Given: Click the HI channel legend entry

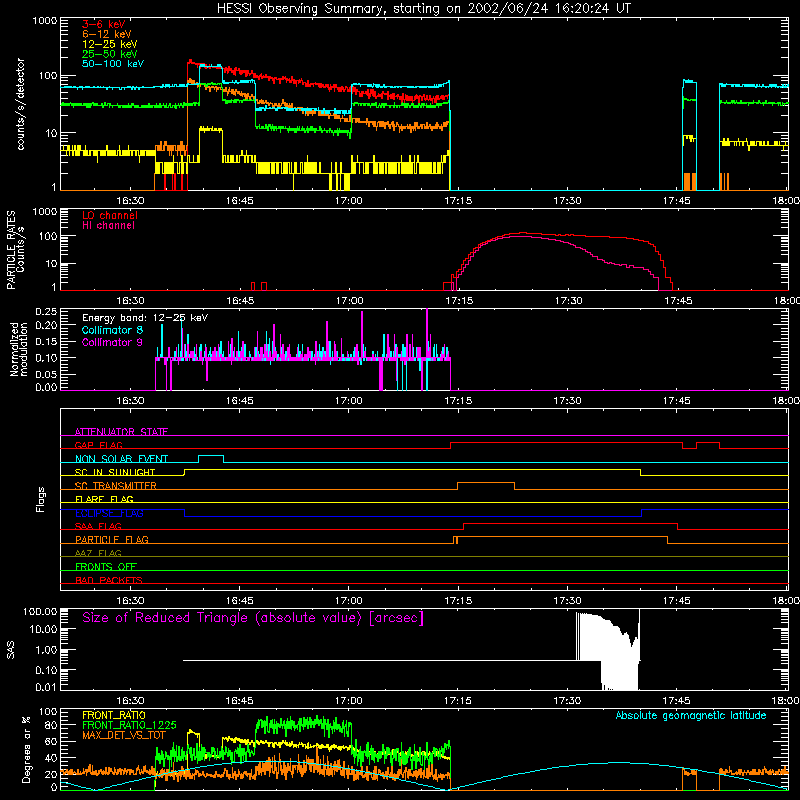Looking at the screenshot, I should pyautogui.click(x=108, y=225).
